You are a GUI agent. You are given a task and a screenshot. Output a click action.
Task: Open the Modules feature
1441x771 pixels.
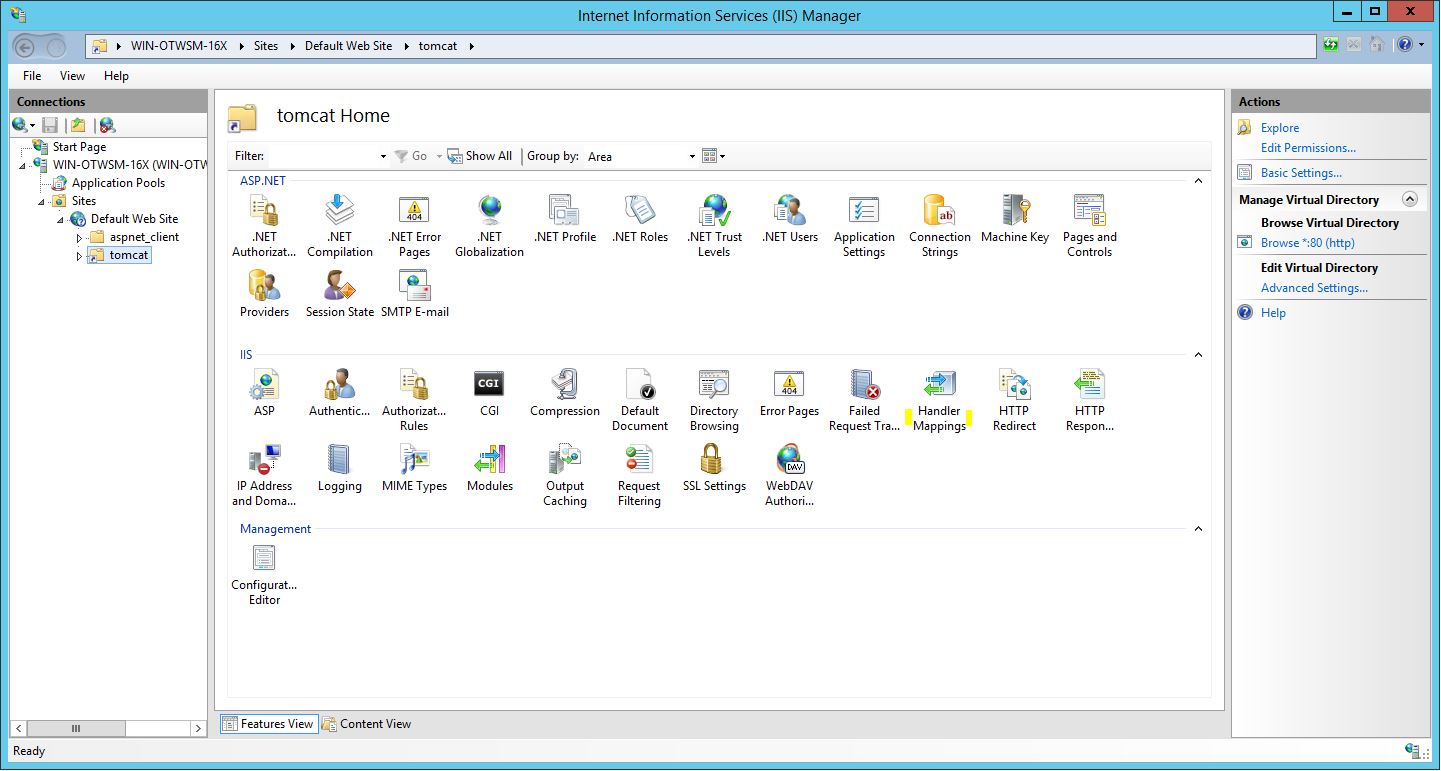[489, 468]
